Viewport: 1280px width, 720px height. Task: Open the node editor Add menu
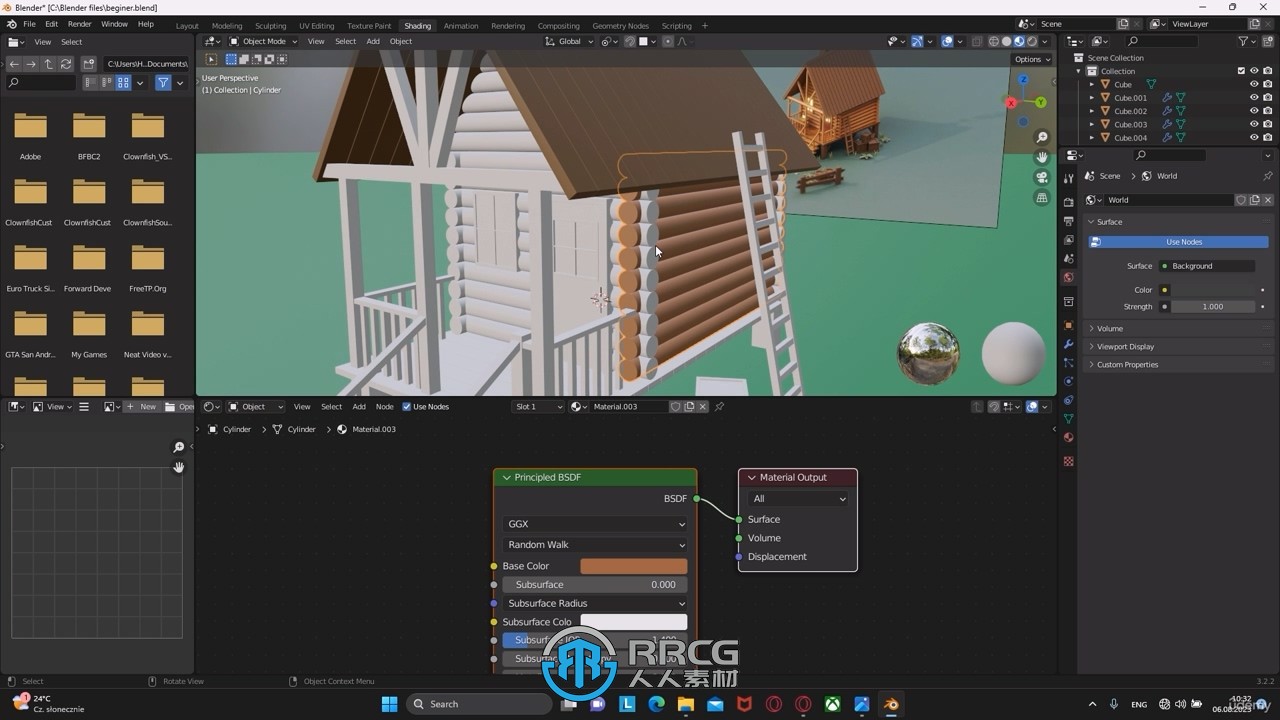(x=358, y=407)
